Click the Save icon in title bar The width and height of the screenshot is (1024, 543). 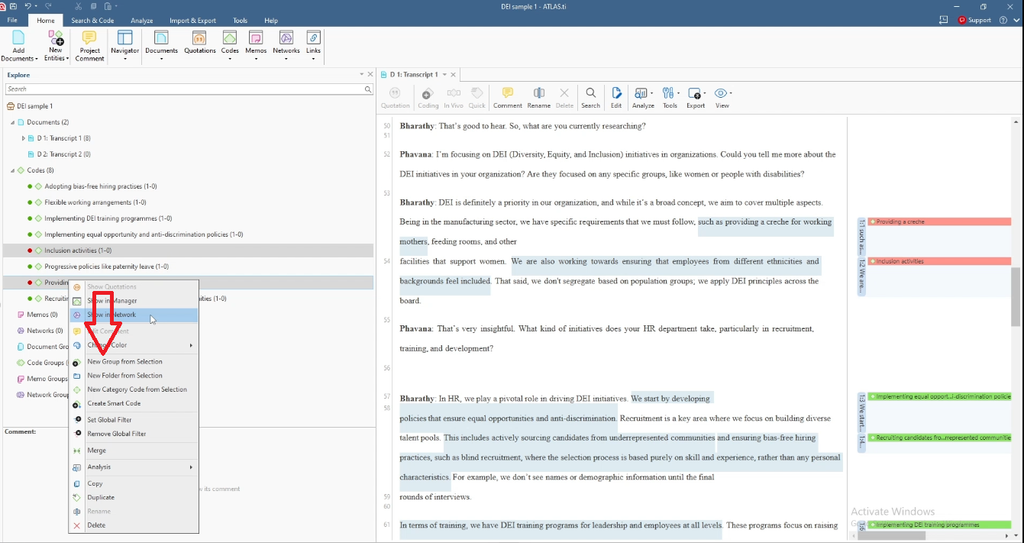pyautogui.click(x=13, y=6)
